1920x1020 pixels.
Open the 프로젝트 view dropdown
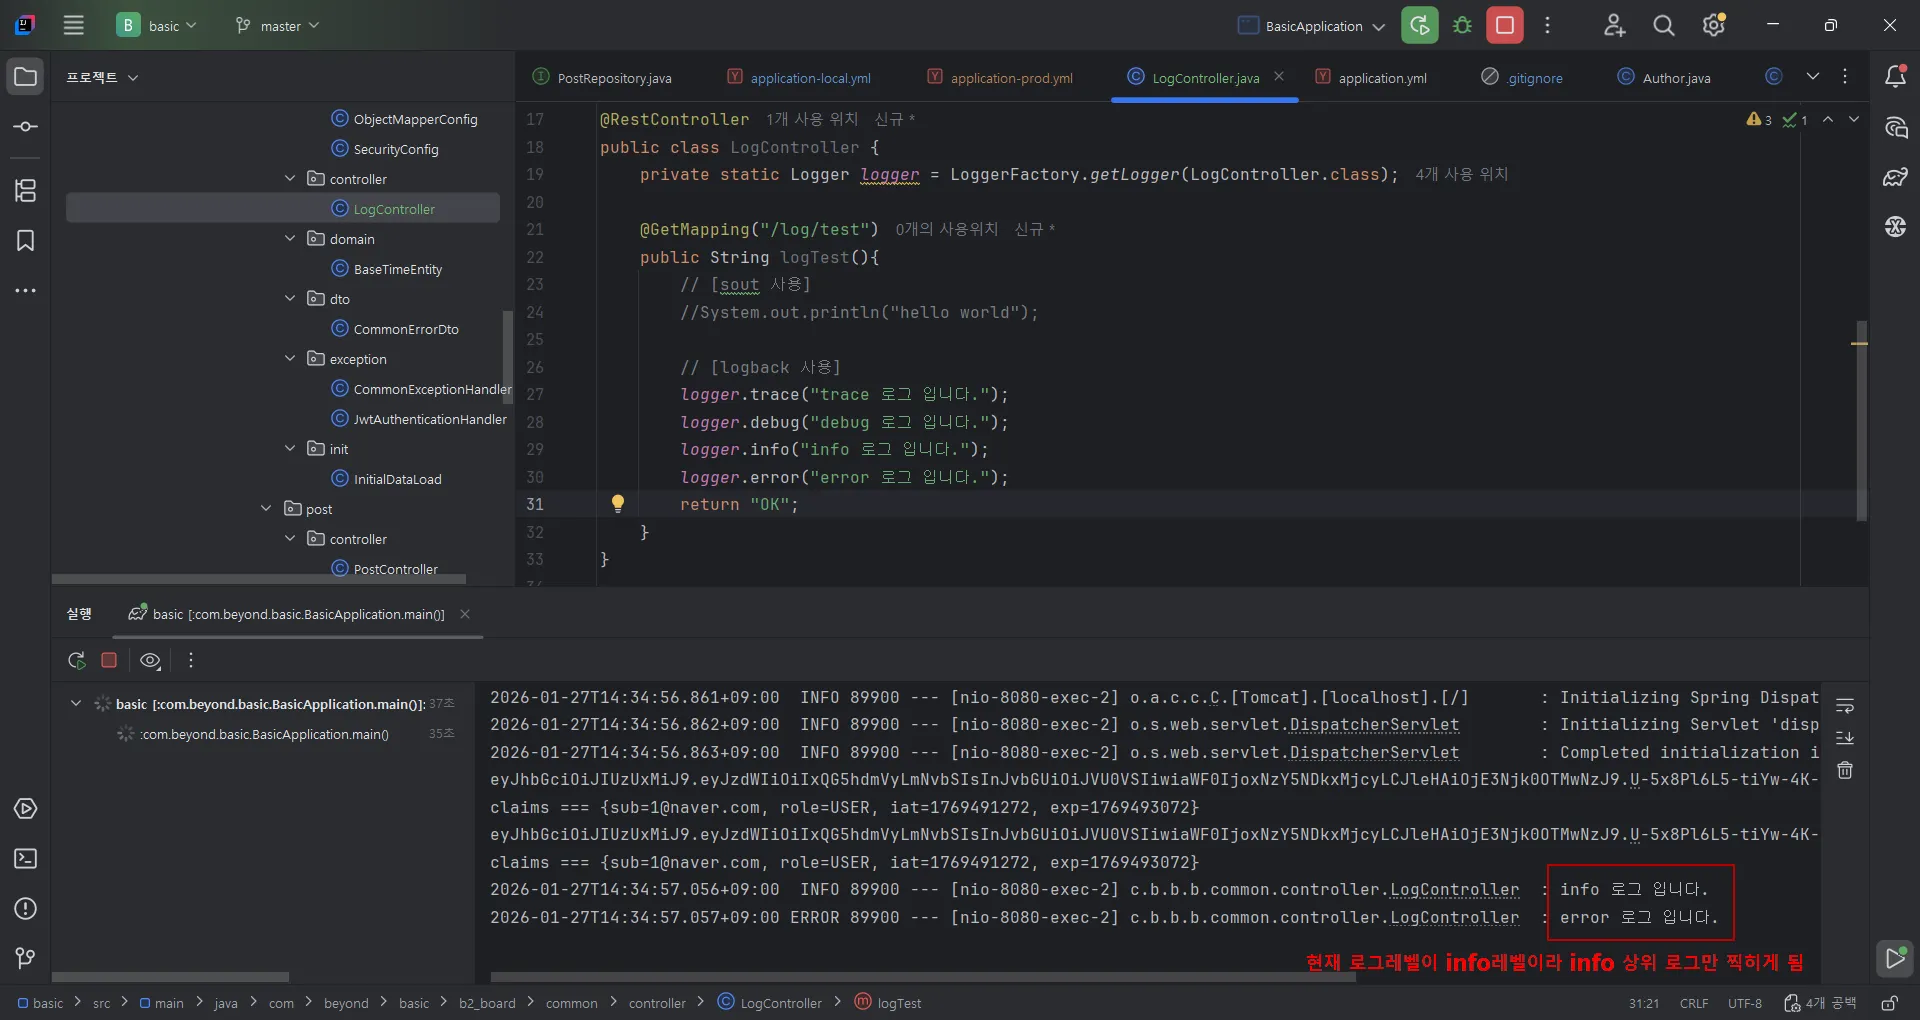[x=102, y=77]
